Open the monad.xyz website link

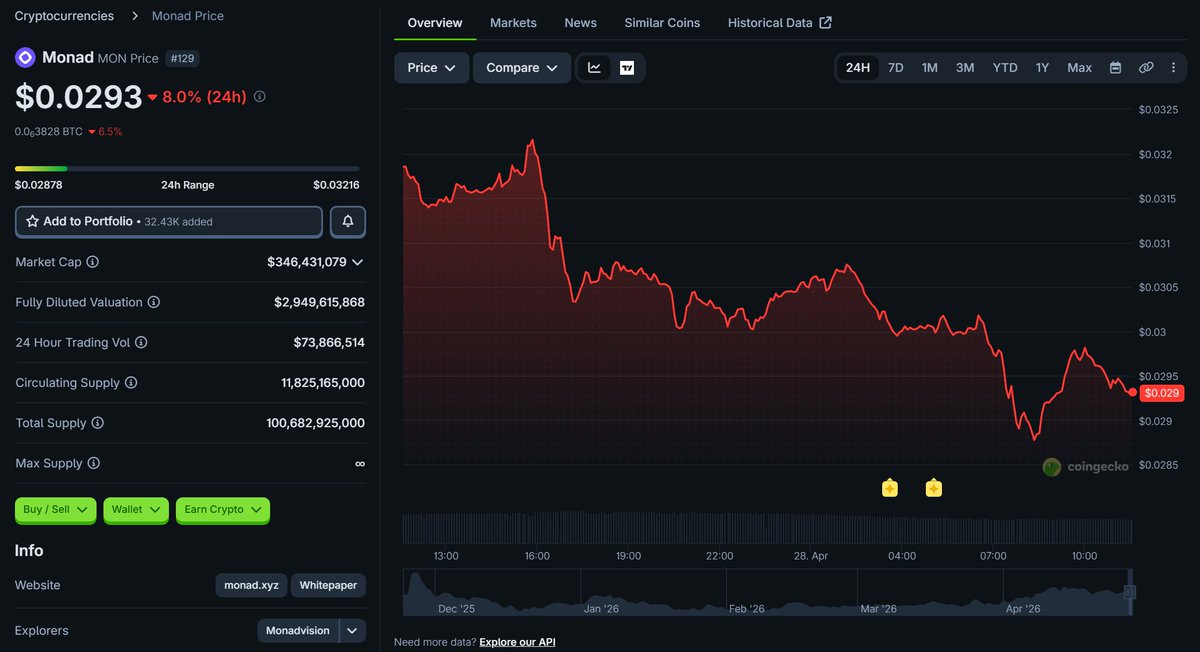point(252,585)
